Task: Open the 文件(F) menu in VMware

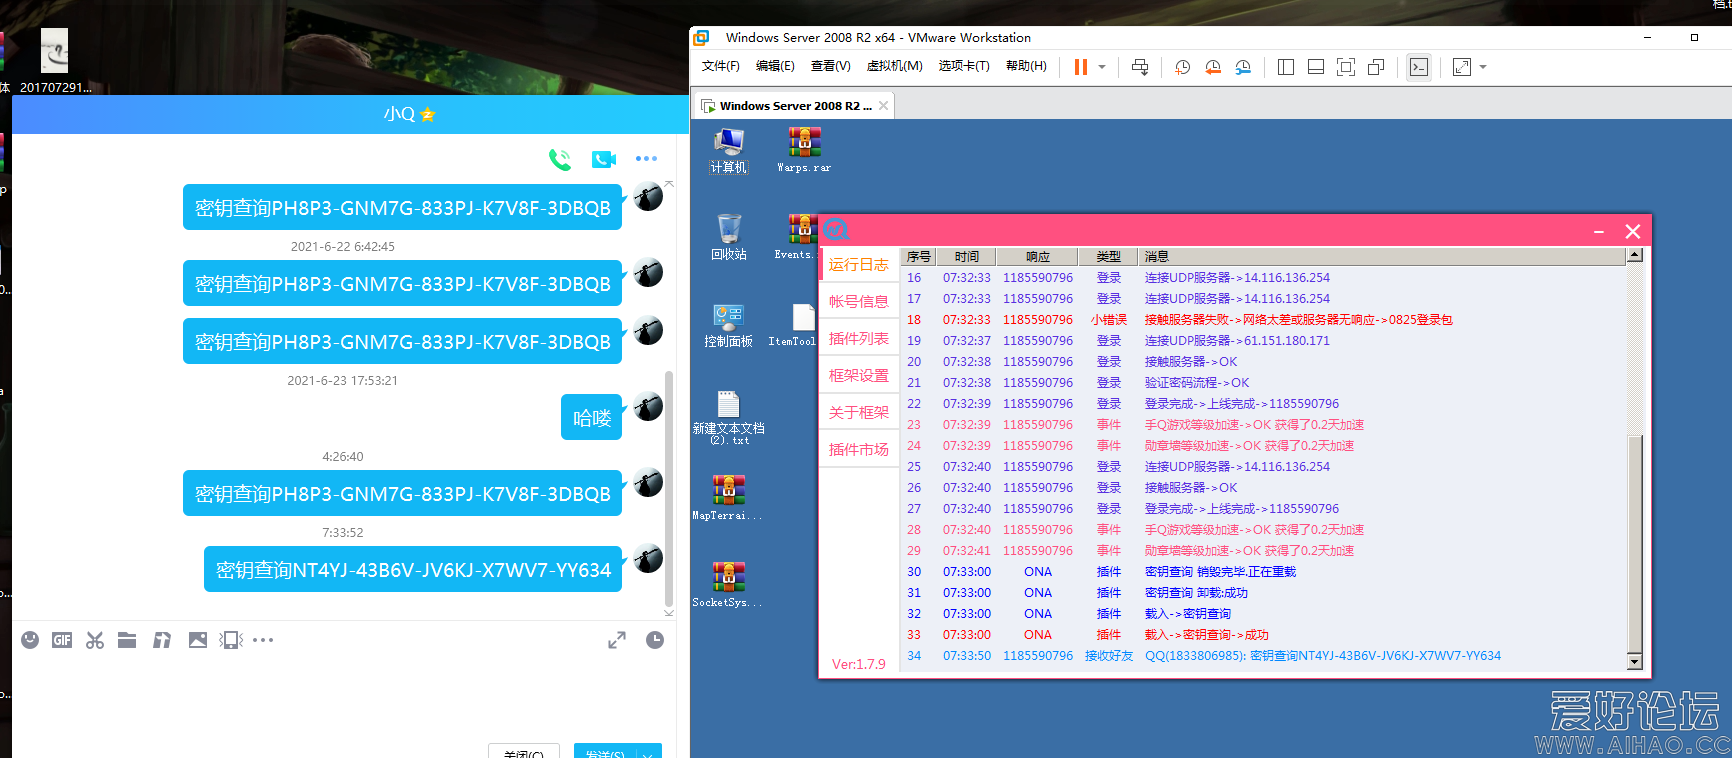Action: click(x=721, y=66)
